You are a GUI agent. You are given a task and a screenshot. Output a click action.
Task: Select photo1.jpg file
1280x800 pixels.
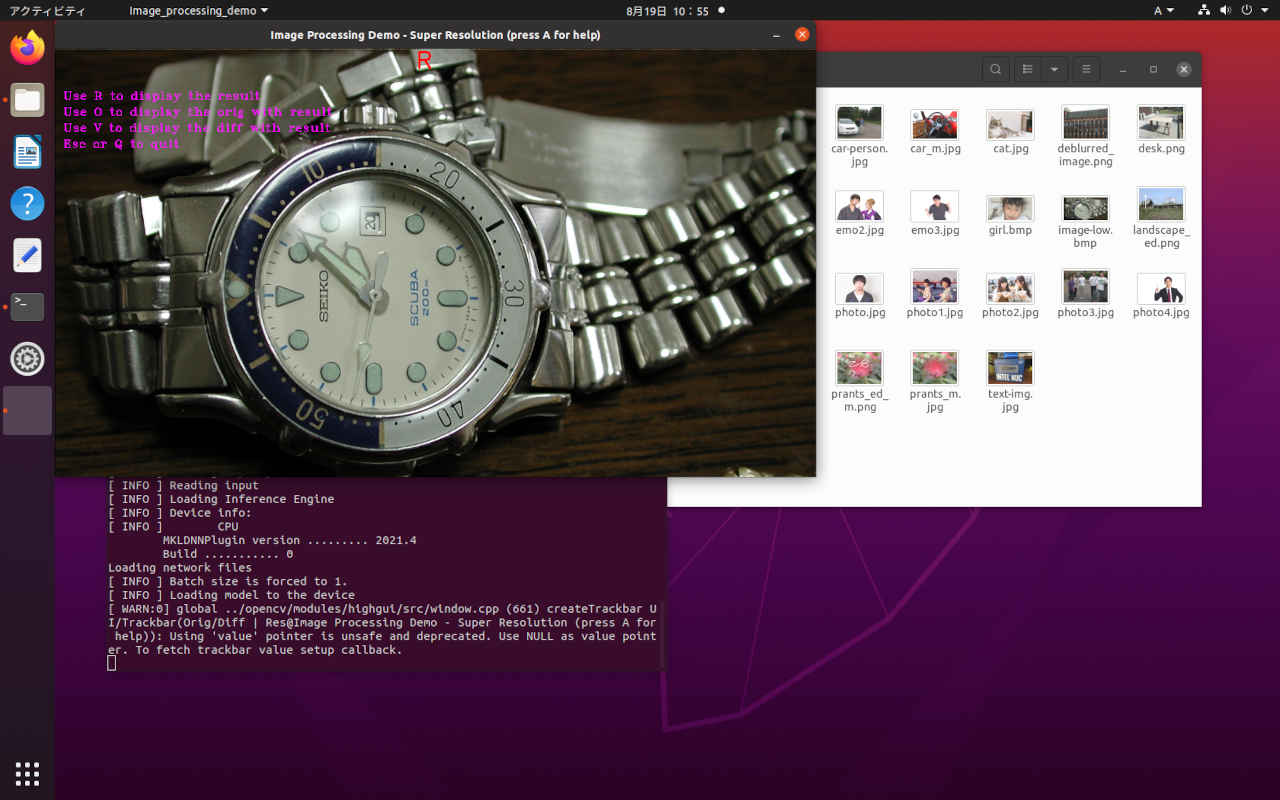(x=935, y=295)
